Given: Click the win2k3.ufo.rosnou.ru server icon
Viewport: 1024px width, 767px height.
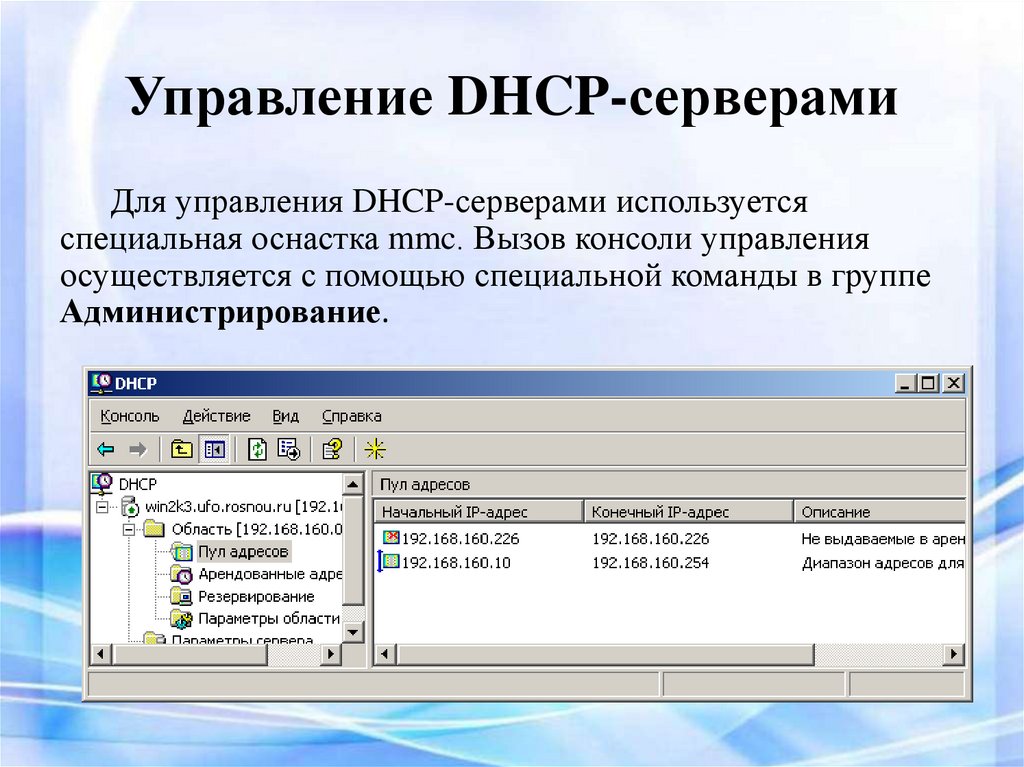Looking at the screenshot, I should [x=131, y=506].
